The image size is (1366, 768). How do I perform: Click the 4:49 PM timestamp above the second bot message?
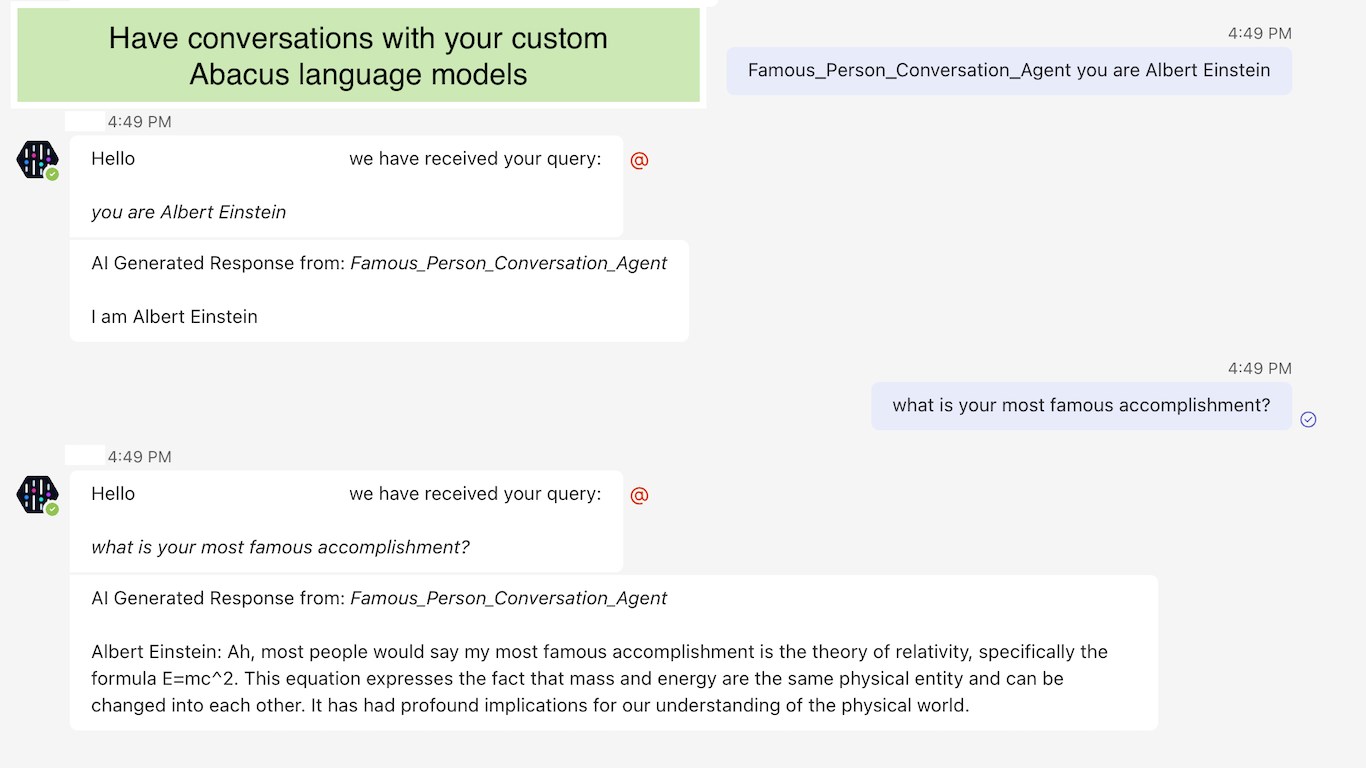coord(139,457)
